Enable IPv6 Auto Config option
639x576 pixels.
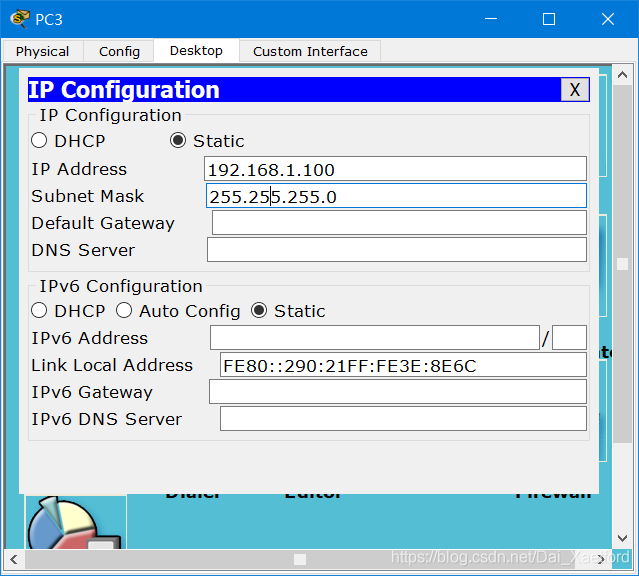coord(125,311)
